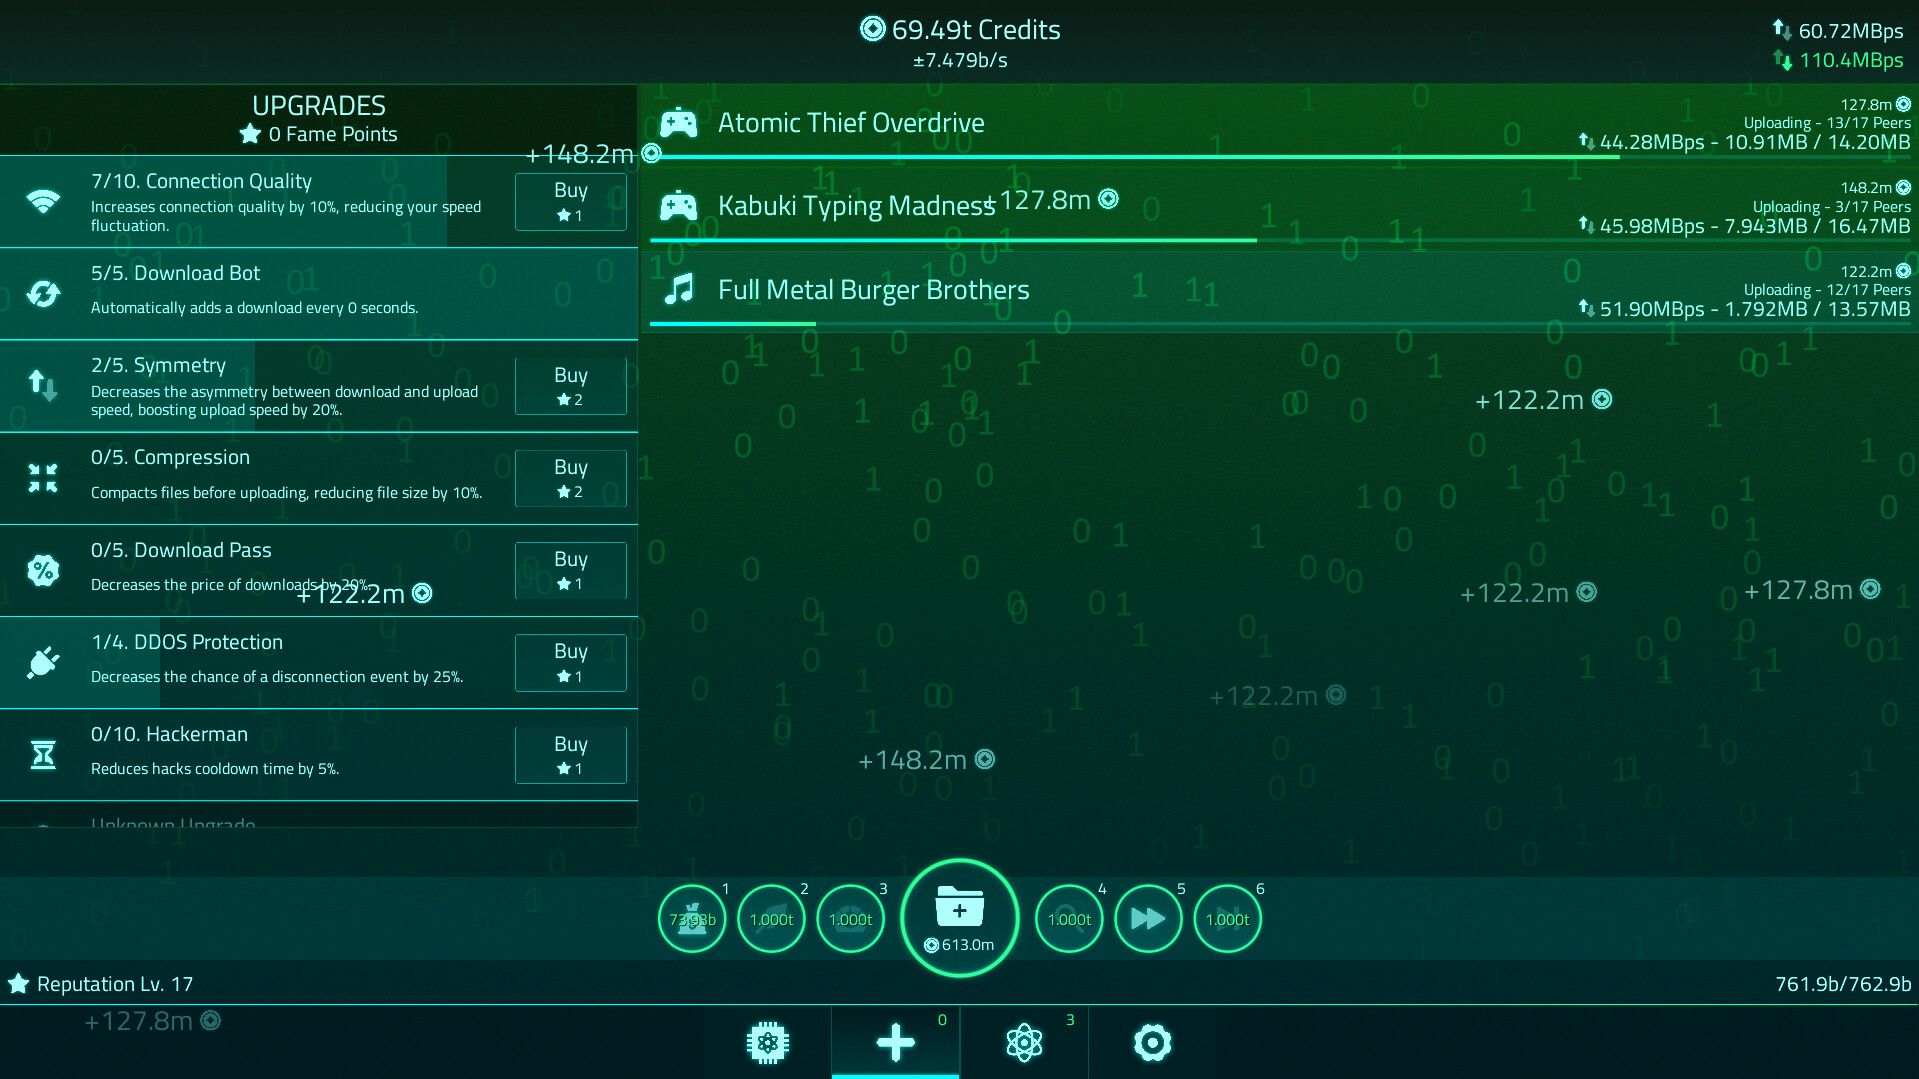Image resolution: width=1919 pixels, height=1079 pixels.
Task: Click the magnifier ability in hotbar slot 4
Action: [x=1068, y=918]
